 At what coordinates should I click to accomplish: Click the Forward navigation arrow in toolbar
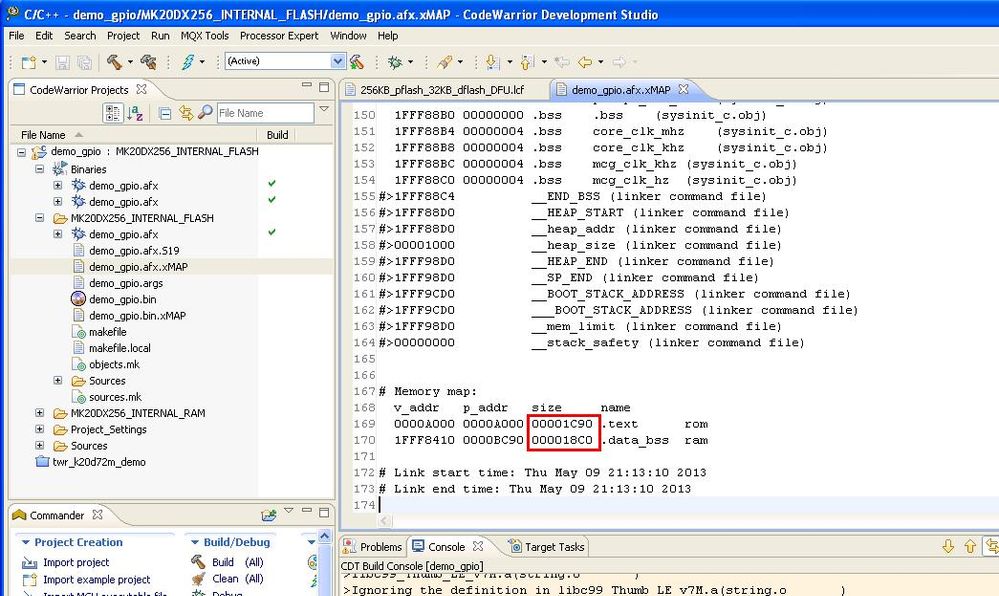pos(619,62)
